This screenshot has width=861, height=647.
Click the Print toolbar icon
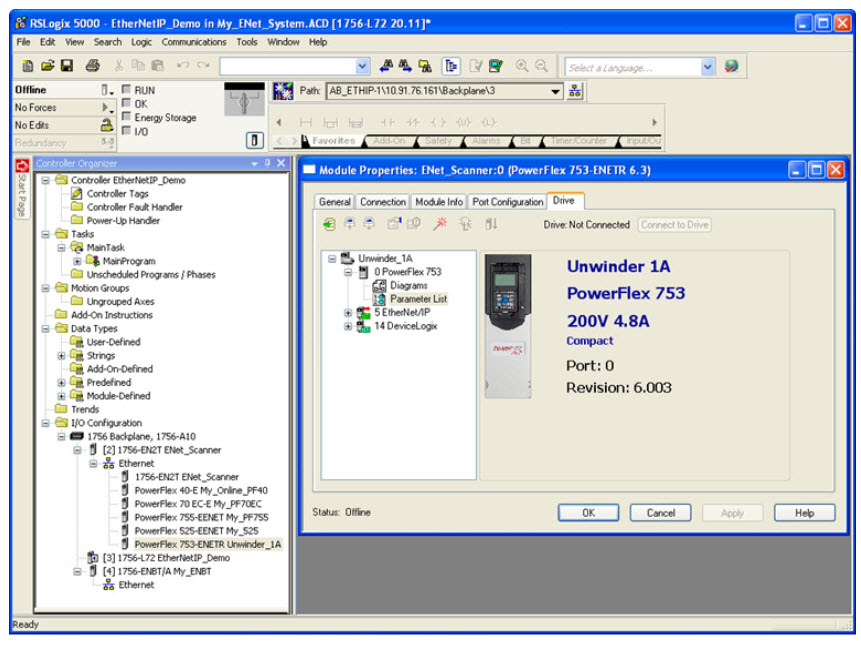click(93, 66)
